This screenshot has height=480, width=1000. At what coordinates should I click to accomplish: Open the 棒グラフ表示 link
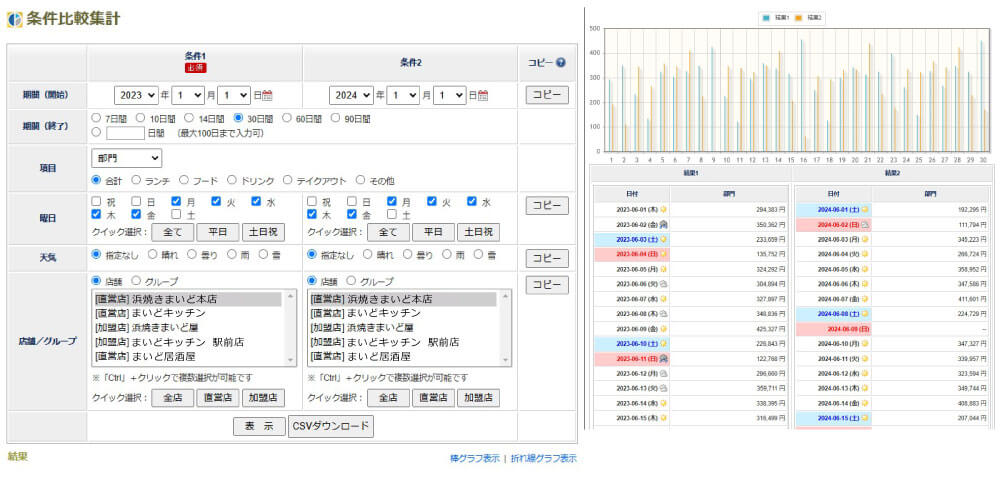pos(474,458)
